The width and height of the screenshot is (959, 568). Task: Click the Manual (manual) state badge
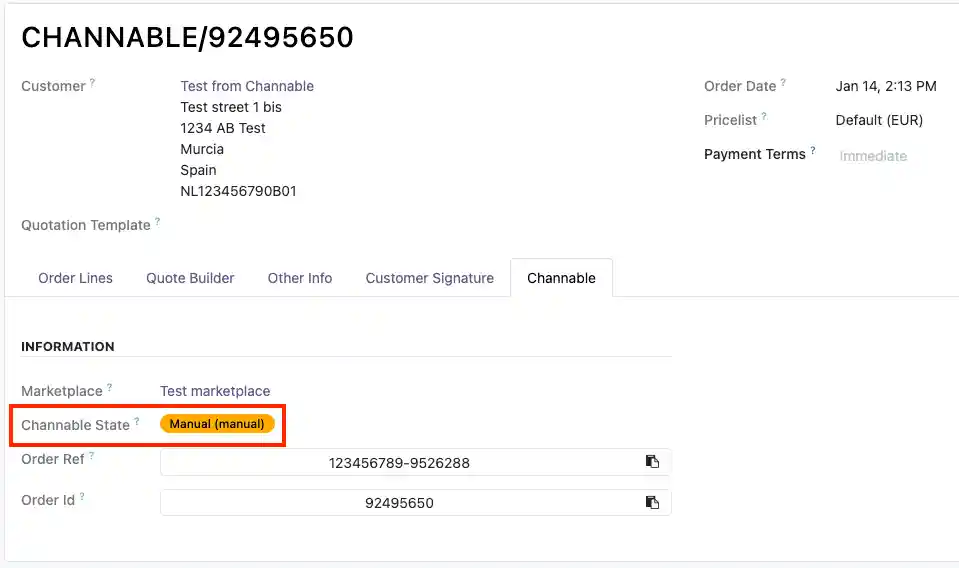(217, 424)
